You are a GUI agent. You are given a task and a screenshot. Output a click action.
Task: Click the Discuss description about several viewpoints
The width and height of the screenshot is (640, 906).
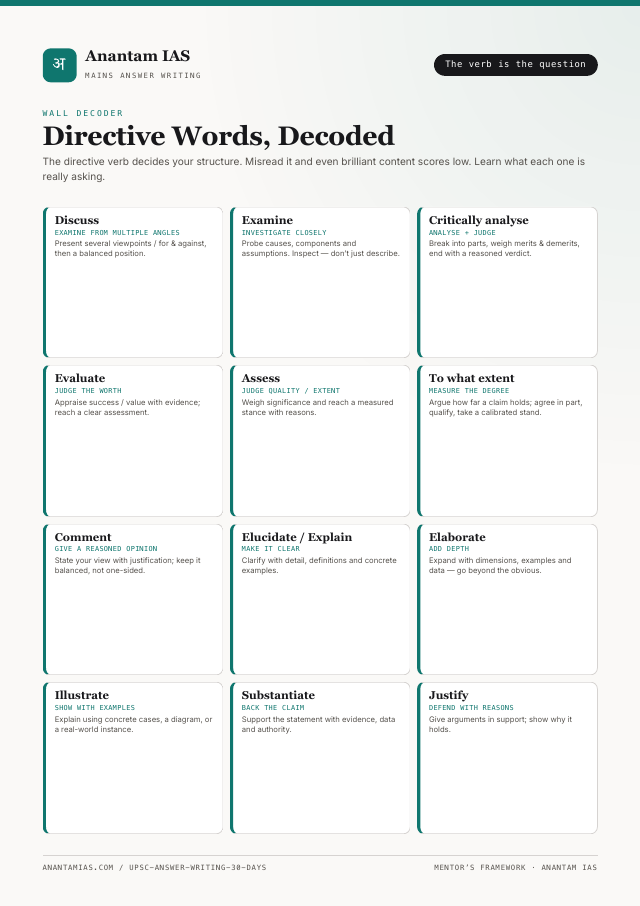pos(131,248)
